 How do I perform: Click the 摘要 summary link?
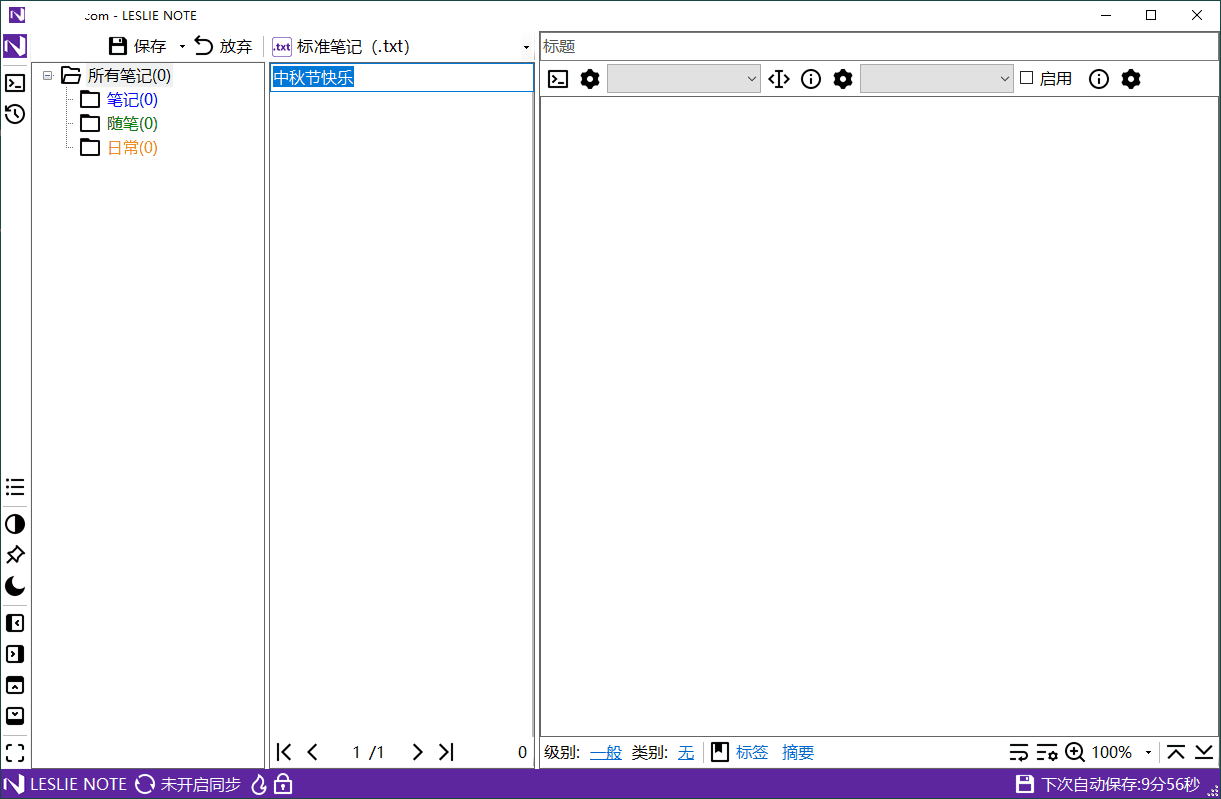click(x=798, y=753)
